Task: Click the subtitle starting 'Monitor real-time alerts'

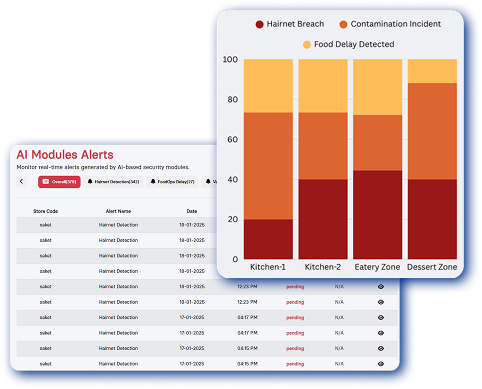Action: click(x=103, y=167)
